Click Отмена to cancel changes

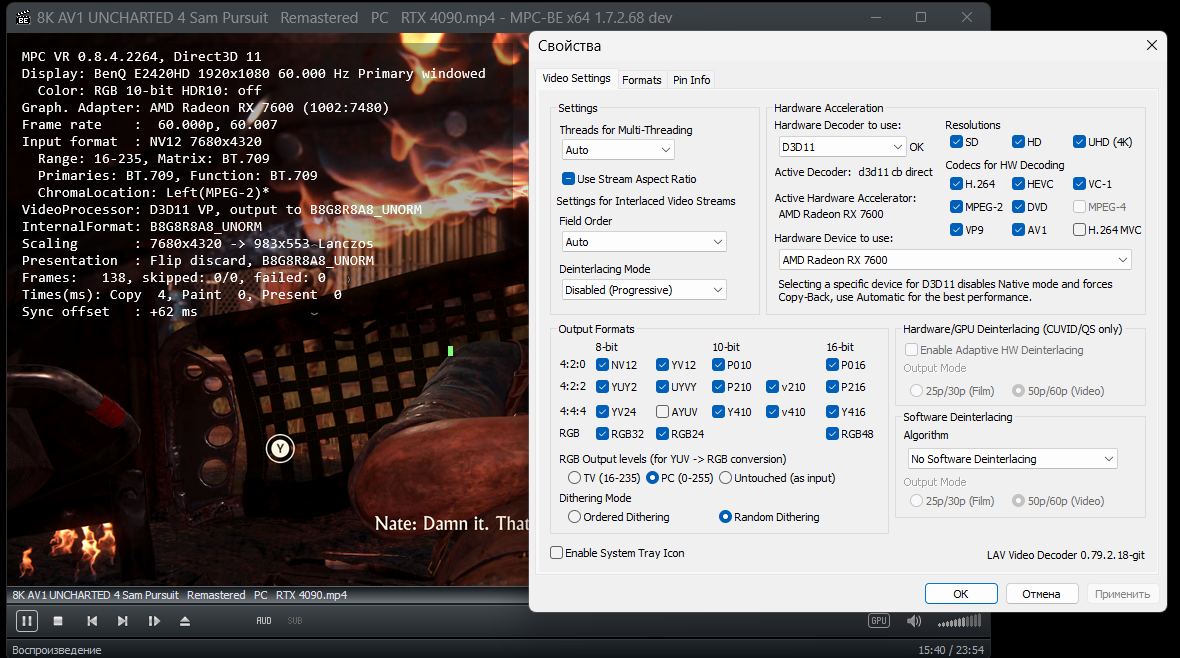click(x=1042, y=594)
